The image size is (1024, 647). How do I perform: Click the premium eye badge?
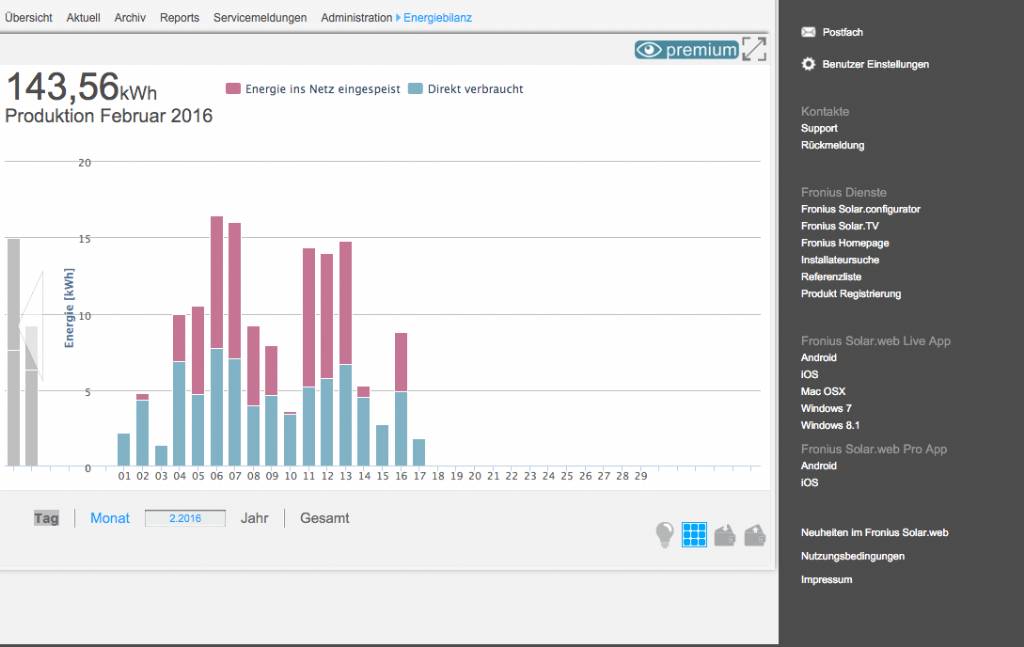686,50
